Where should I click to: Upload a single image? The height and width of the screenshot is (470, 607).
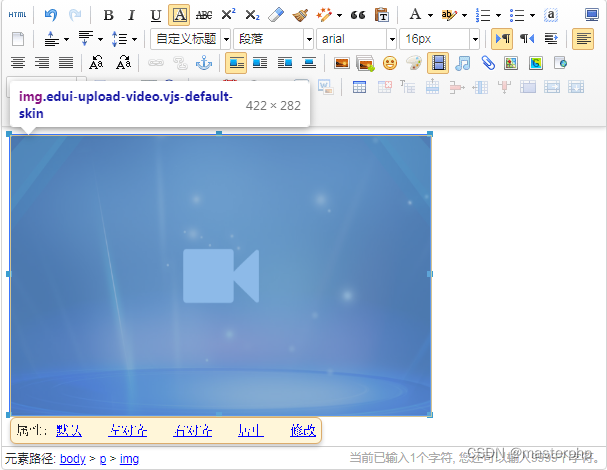point(342,63)
